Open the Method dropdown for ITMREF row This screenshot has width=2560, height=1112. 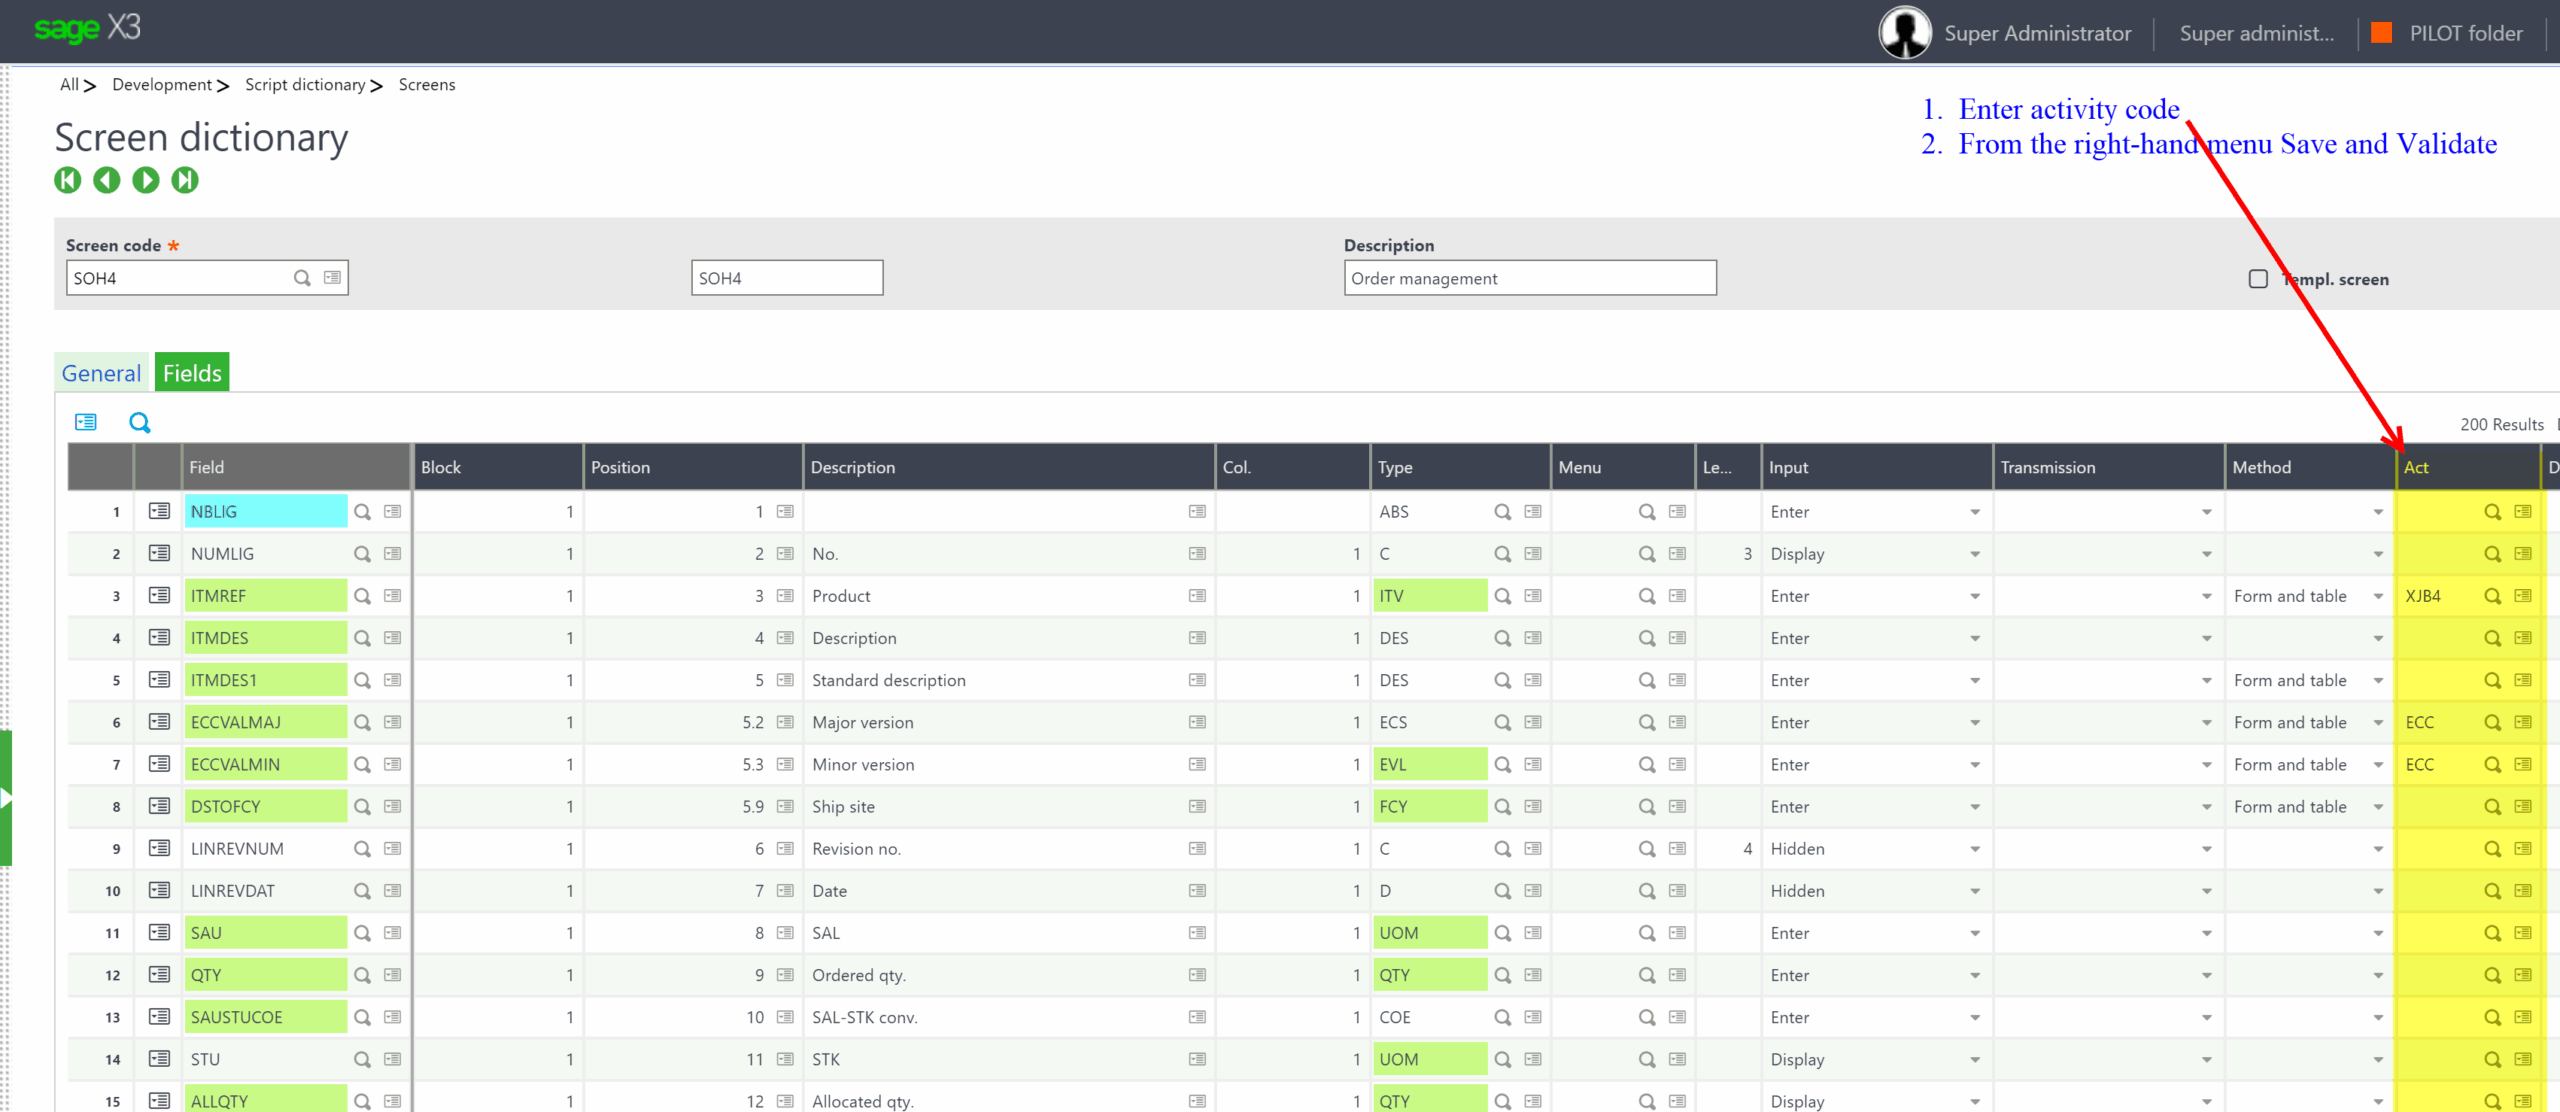coord(2378,597)
